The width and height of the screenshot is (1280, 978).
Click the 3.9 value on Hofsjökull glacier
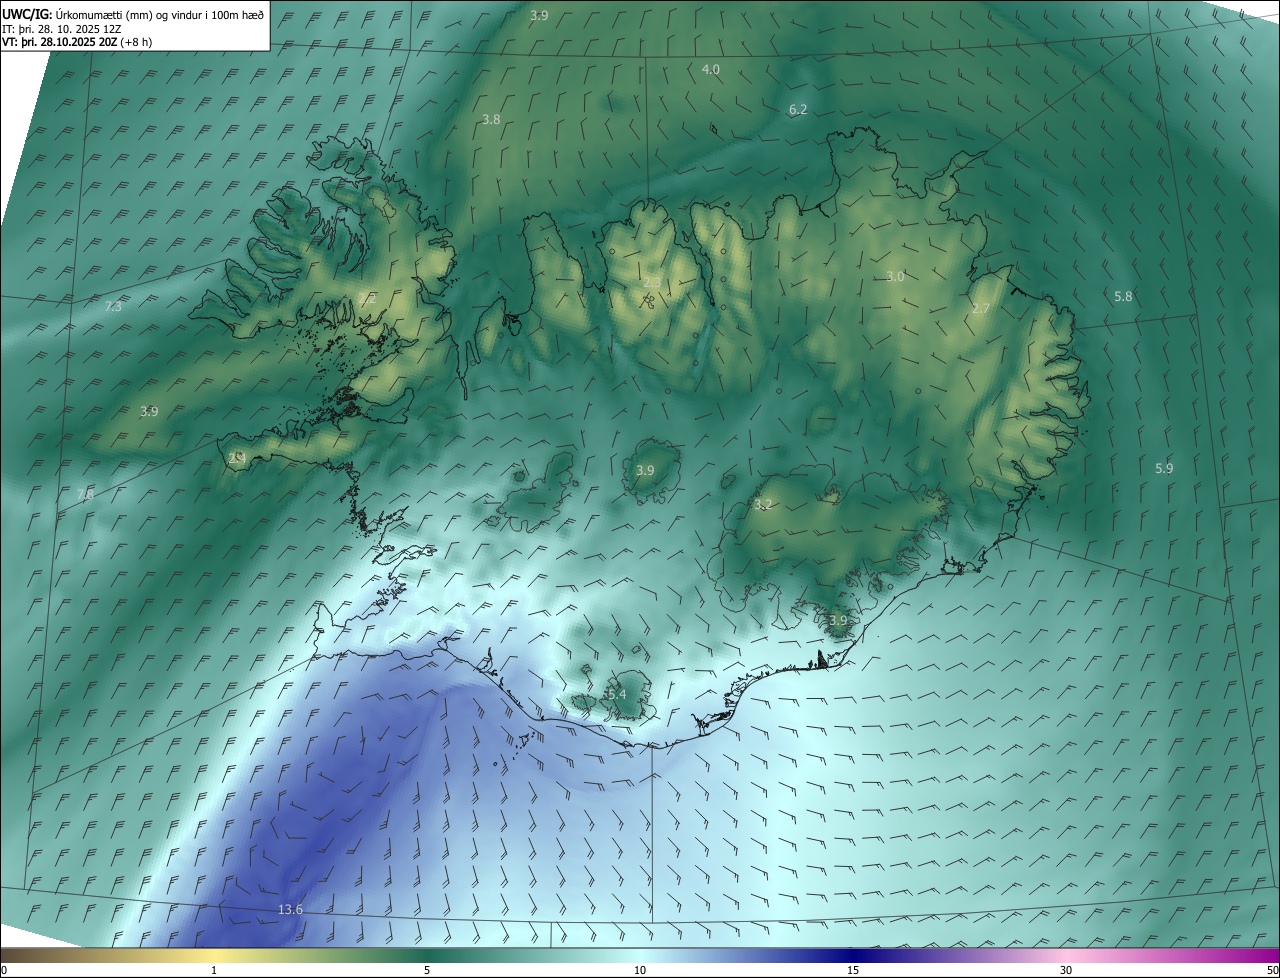645,470
